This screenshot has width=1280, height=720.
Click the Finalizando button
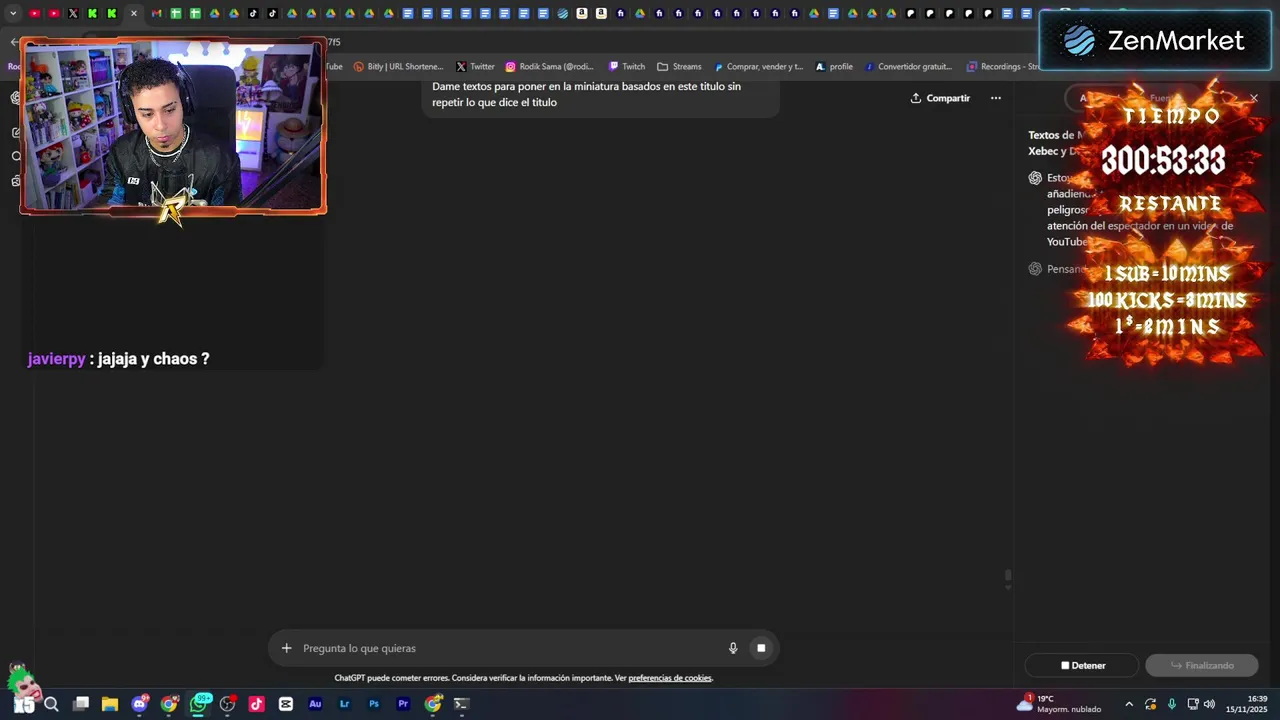(x=1201, y=665)
